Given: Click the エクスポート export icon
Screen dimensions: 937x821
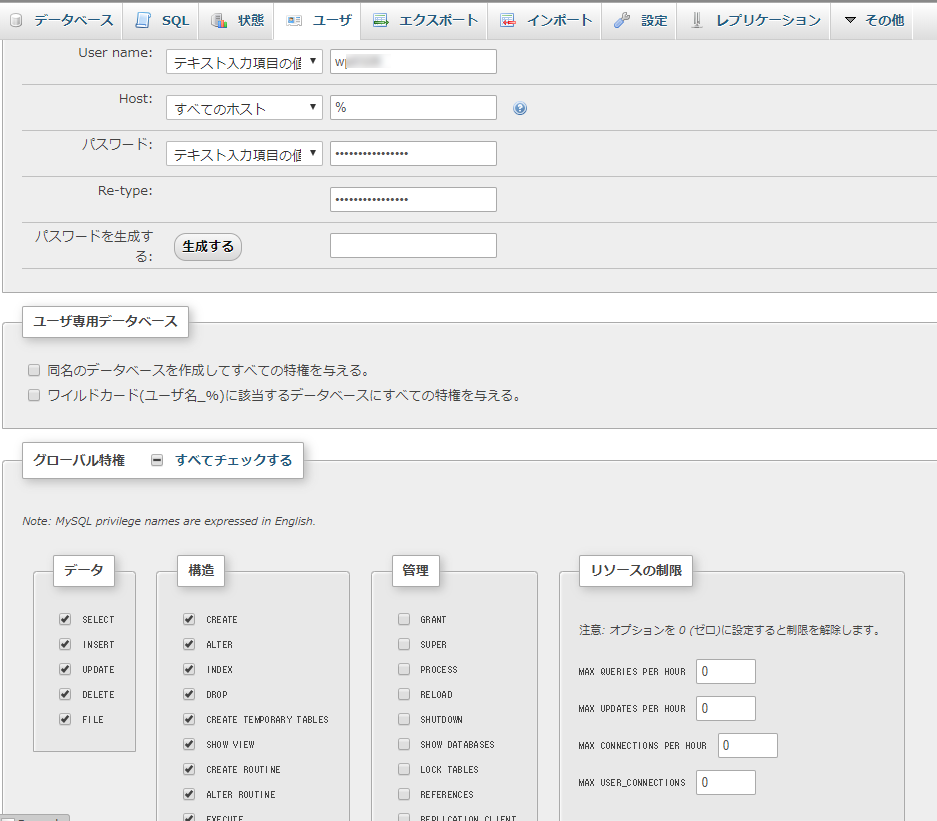Looking at the screenshot, I should click(x=380, y=20).
